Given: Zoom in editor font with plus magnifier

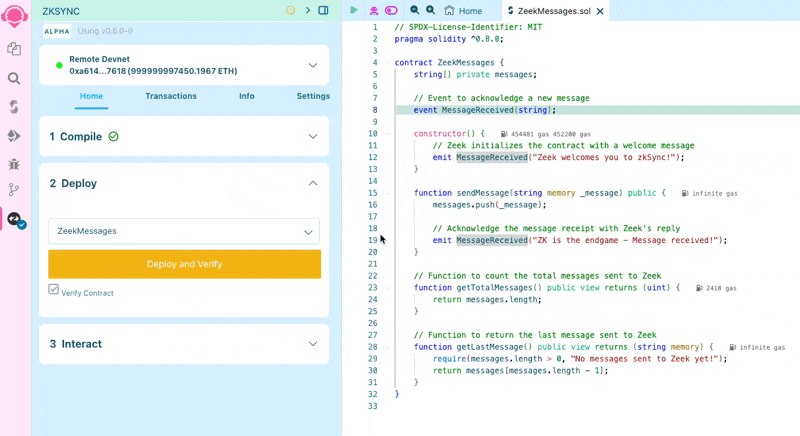Looking at the screenshot, I should click(x=431, y=10).
